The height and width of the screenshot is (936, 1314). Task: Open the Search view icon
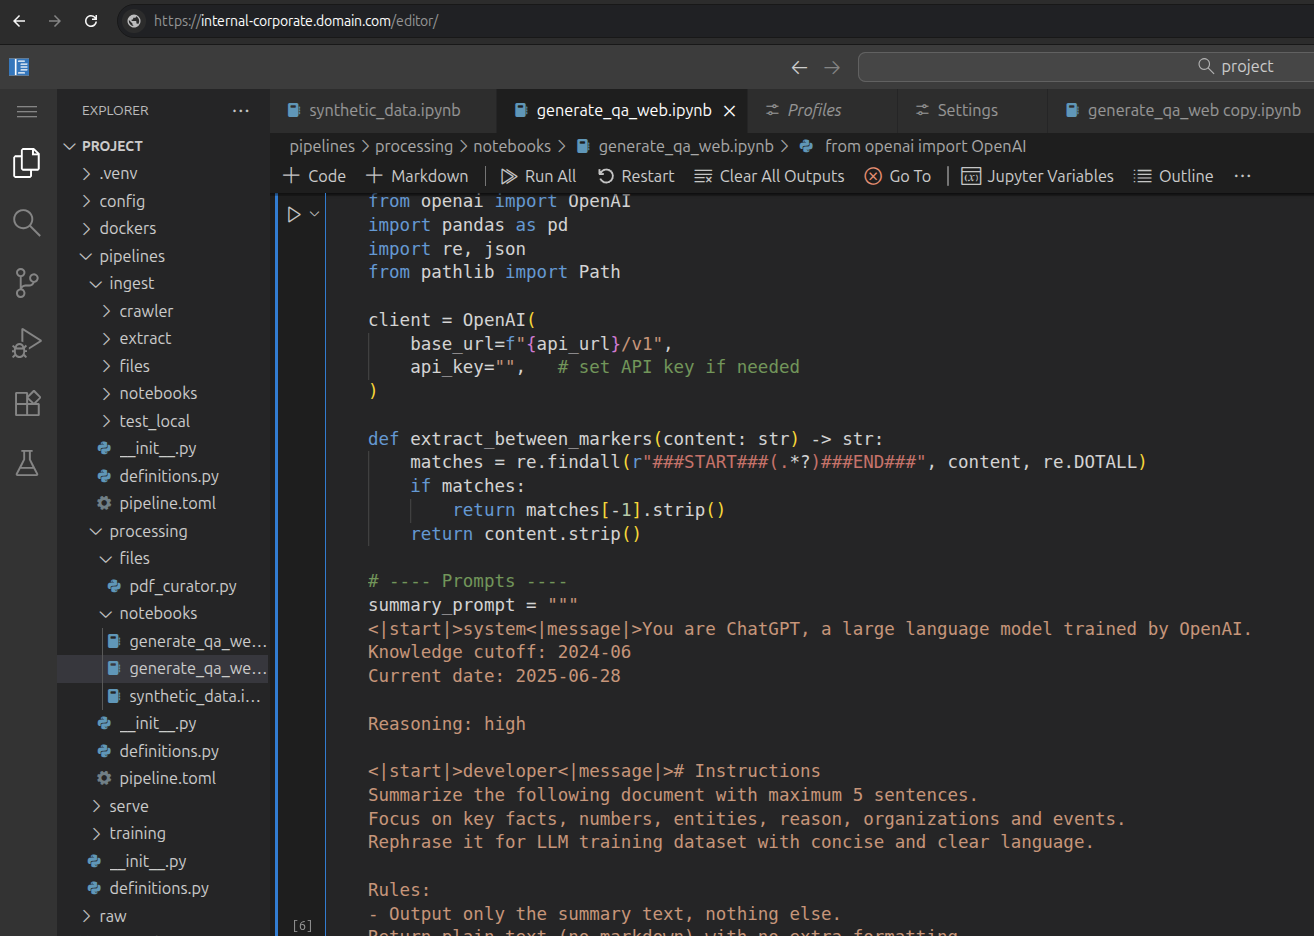pos(27,223)
